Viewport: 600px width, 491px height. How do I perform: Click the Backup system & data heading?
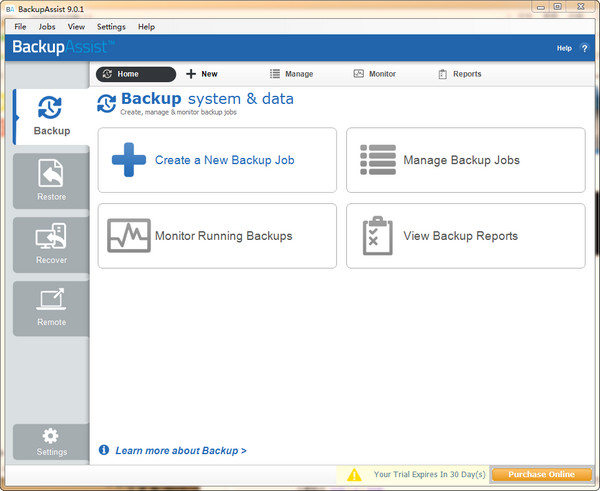[207, 99]
